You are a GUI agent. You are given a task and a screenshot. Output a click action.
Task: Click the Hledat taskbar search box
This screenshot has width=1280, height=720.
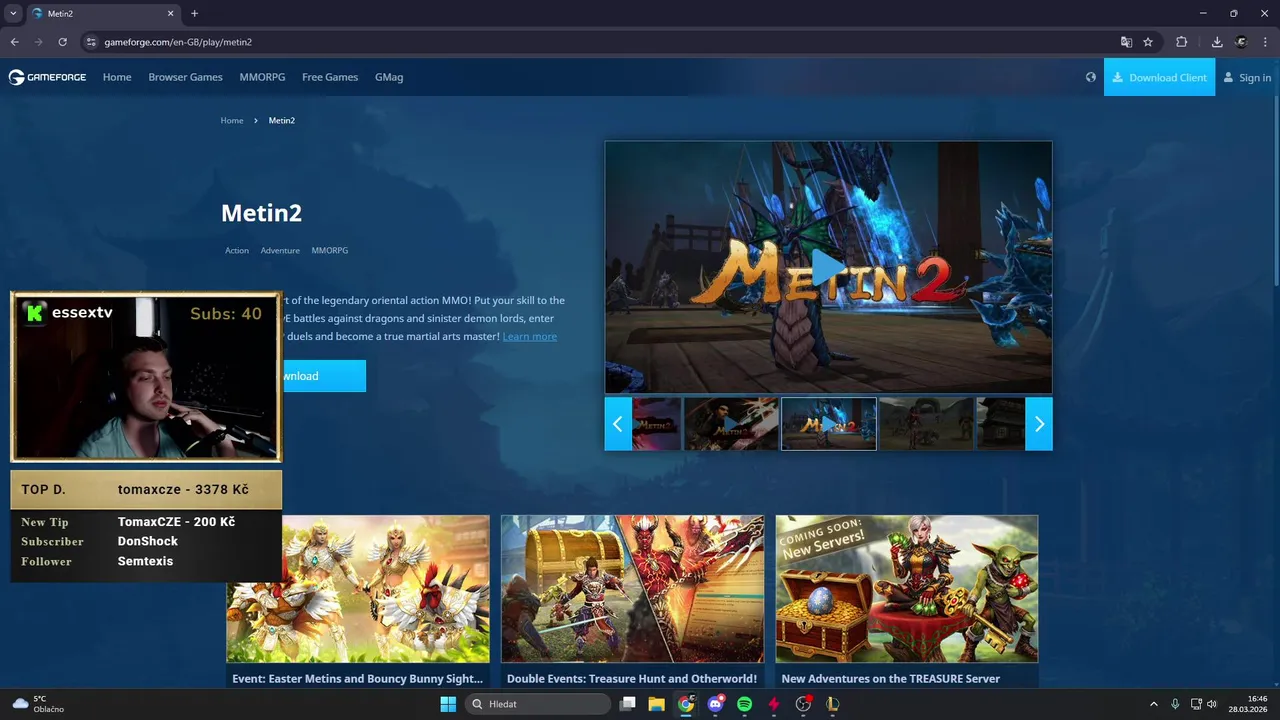click(538, 704)
